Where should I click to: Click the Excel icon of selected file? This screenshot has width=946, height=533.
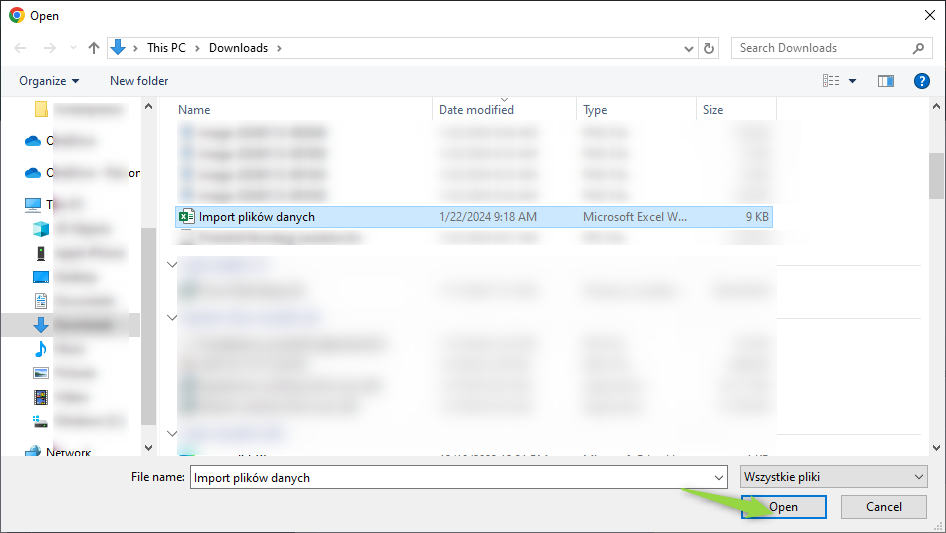click(186, 216)
